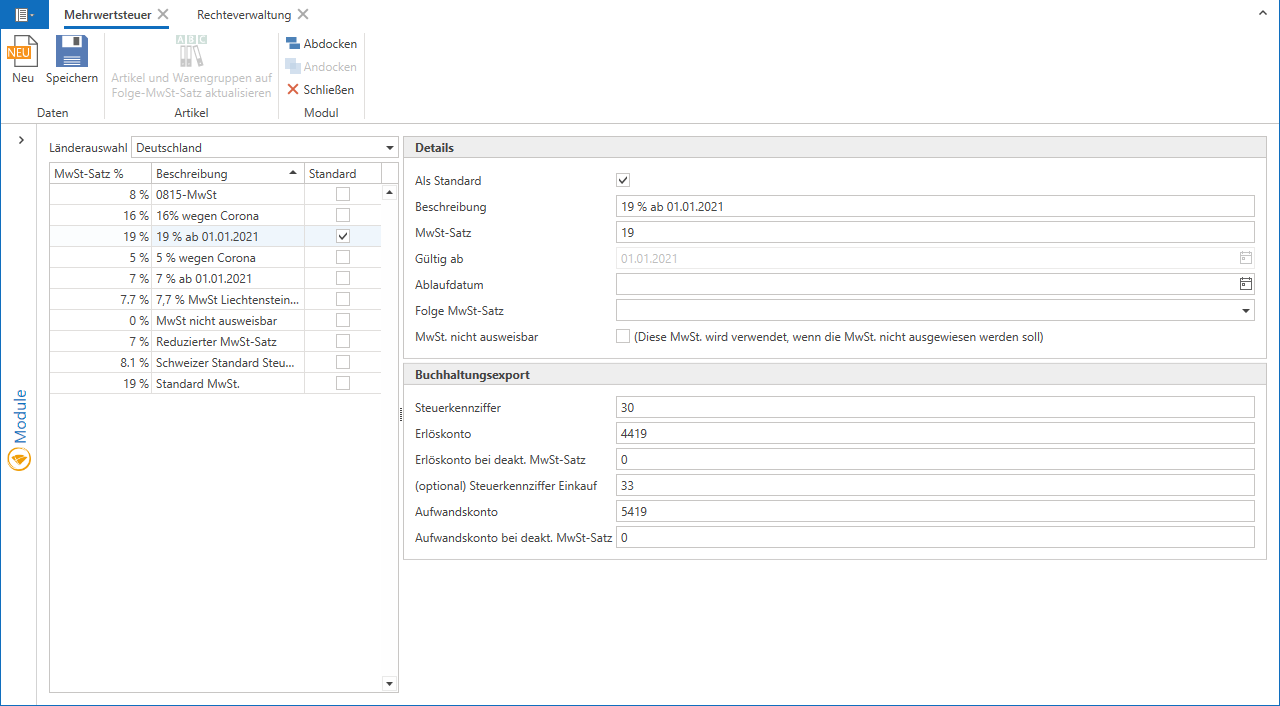Close the Rechteverwaltung tab with its X
The image size is (1280, 706).
303,14
